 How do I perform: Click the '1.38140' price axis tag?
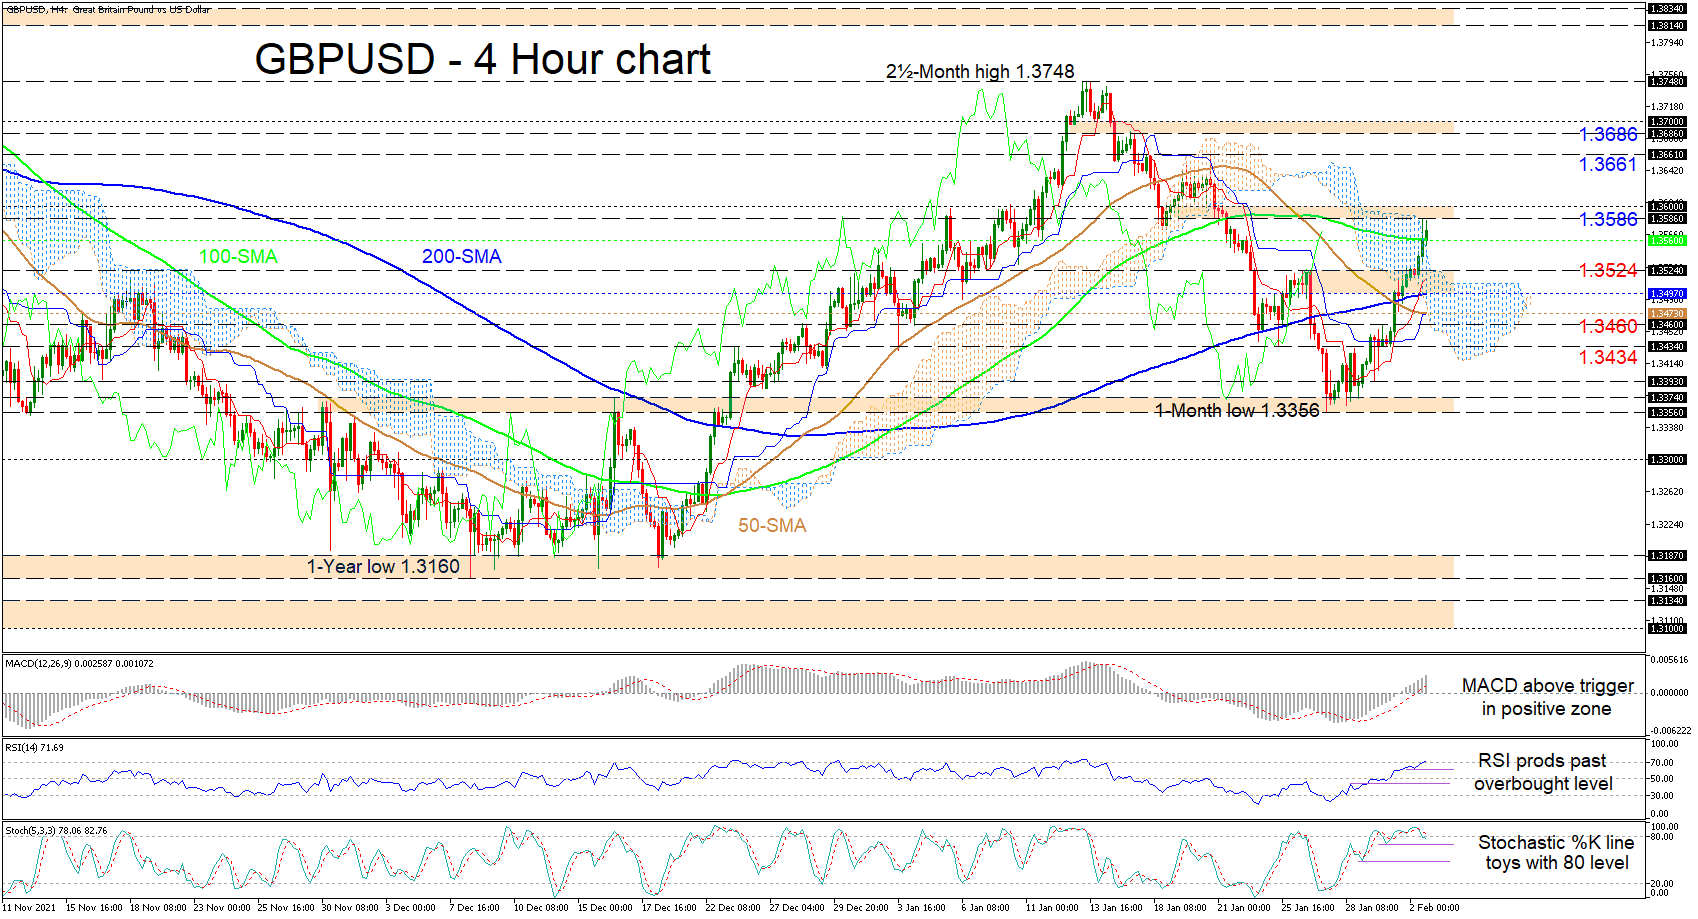[1667, 26]
